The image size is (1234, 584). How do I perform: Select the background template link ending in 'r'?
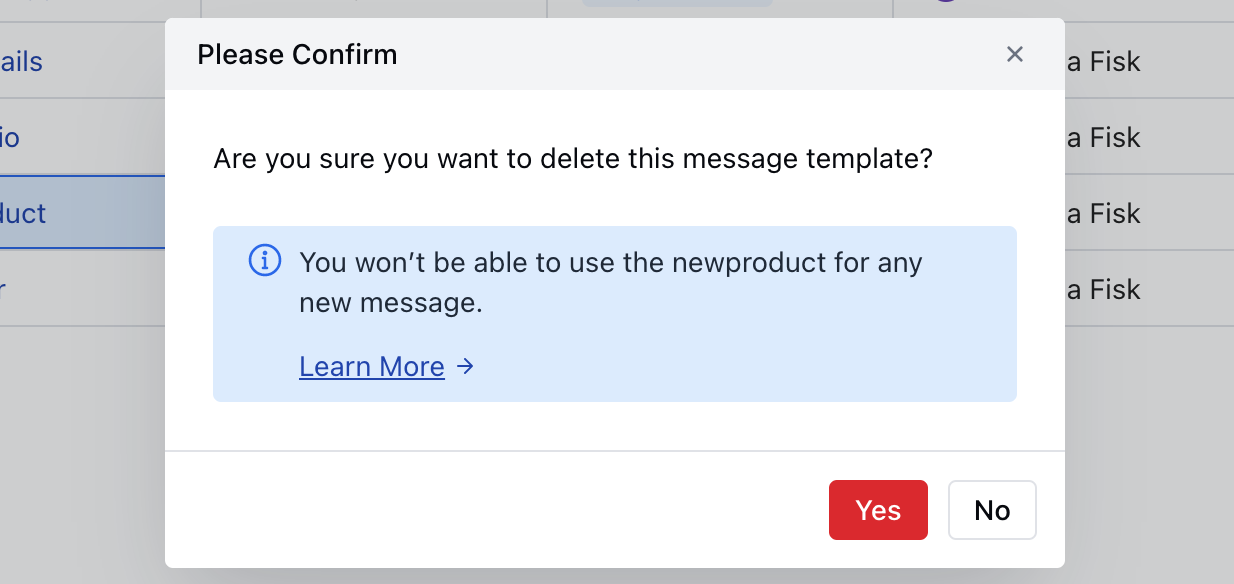(3, 289)
